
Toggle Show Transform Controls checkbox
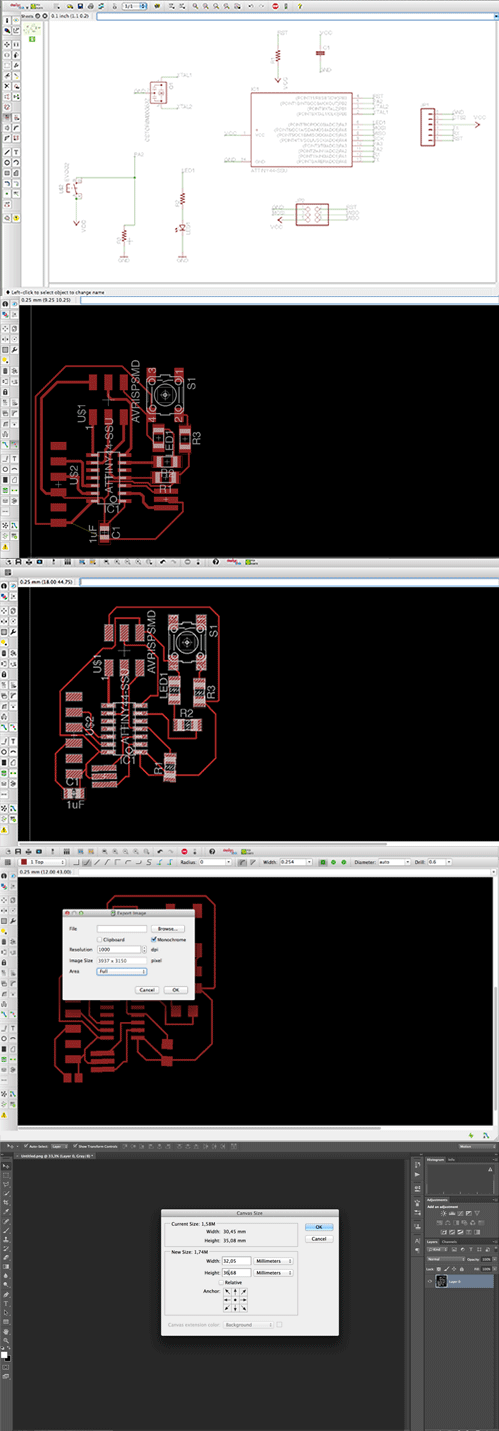(75, 1146)
